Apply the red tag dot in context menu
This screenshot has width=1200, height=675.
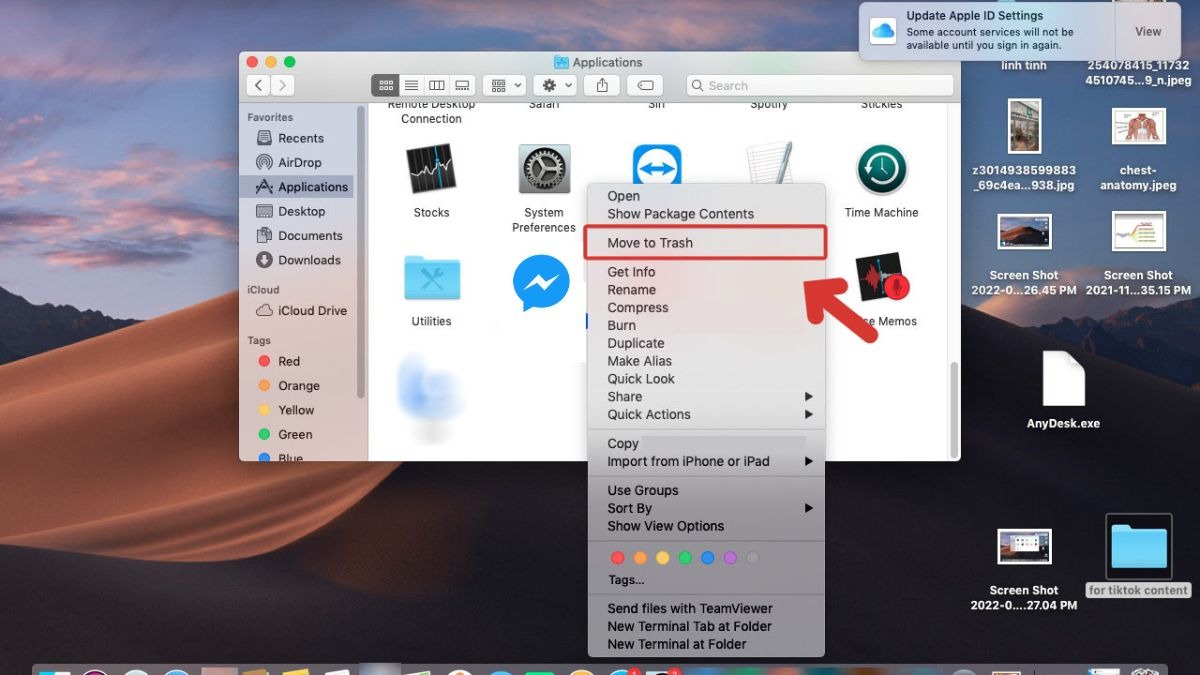click(617, 558)
